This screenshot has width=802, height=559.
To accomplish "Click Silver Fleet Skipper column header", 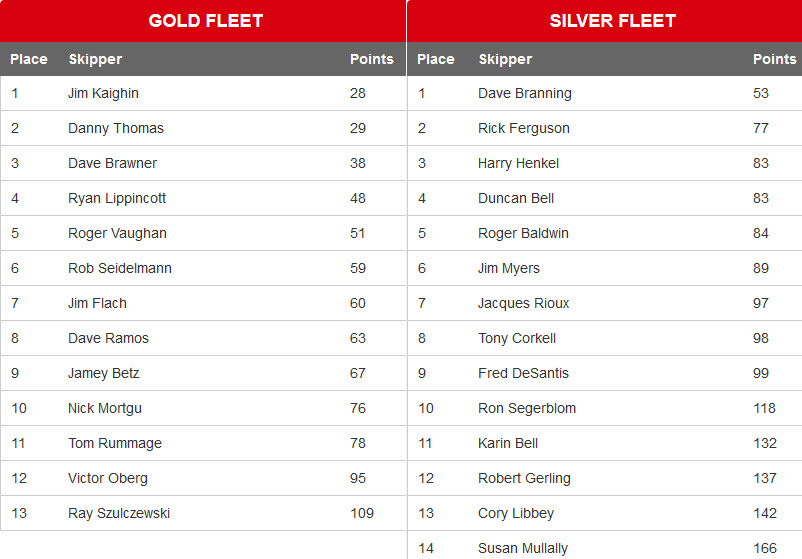I will tap(505, 59).
